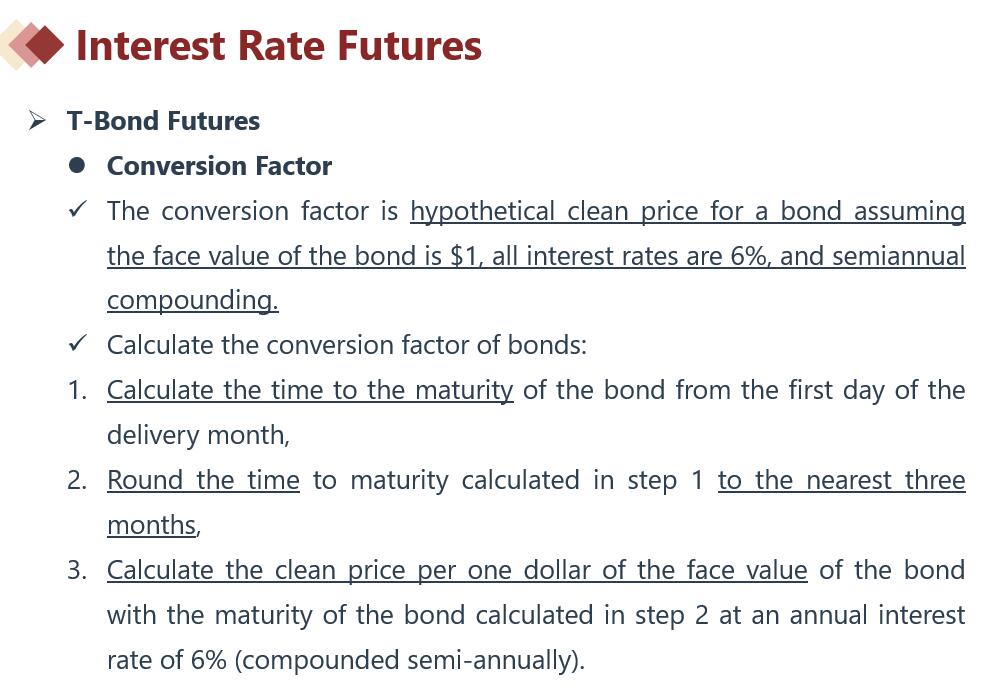Click the 'Interest Rate Futures' title

click(x=278, y=46)
